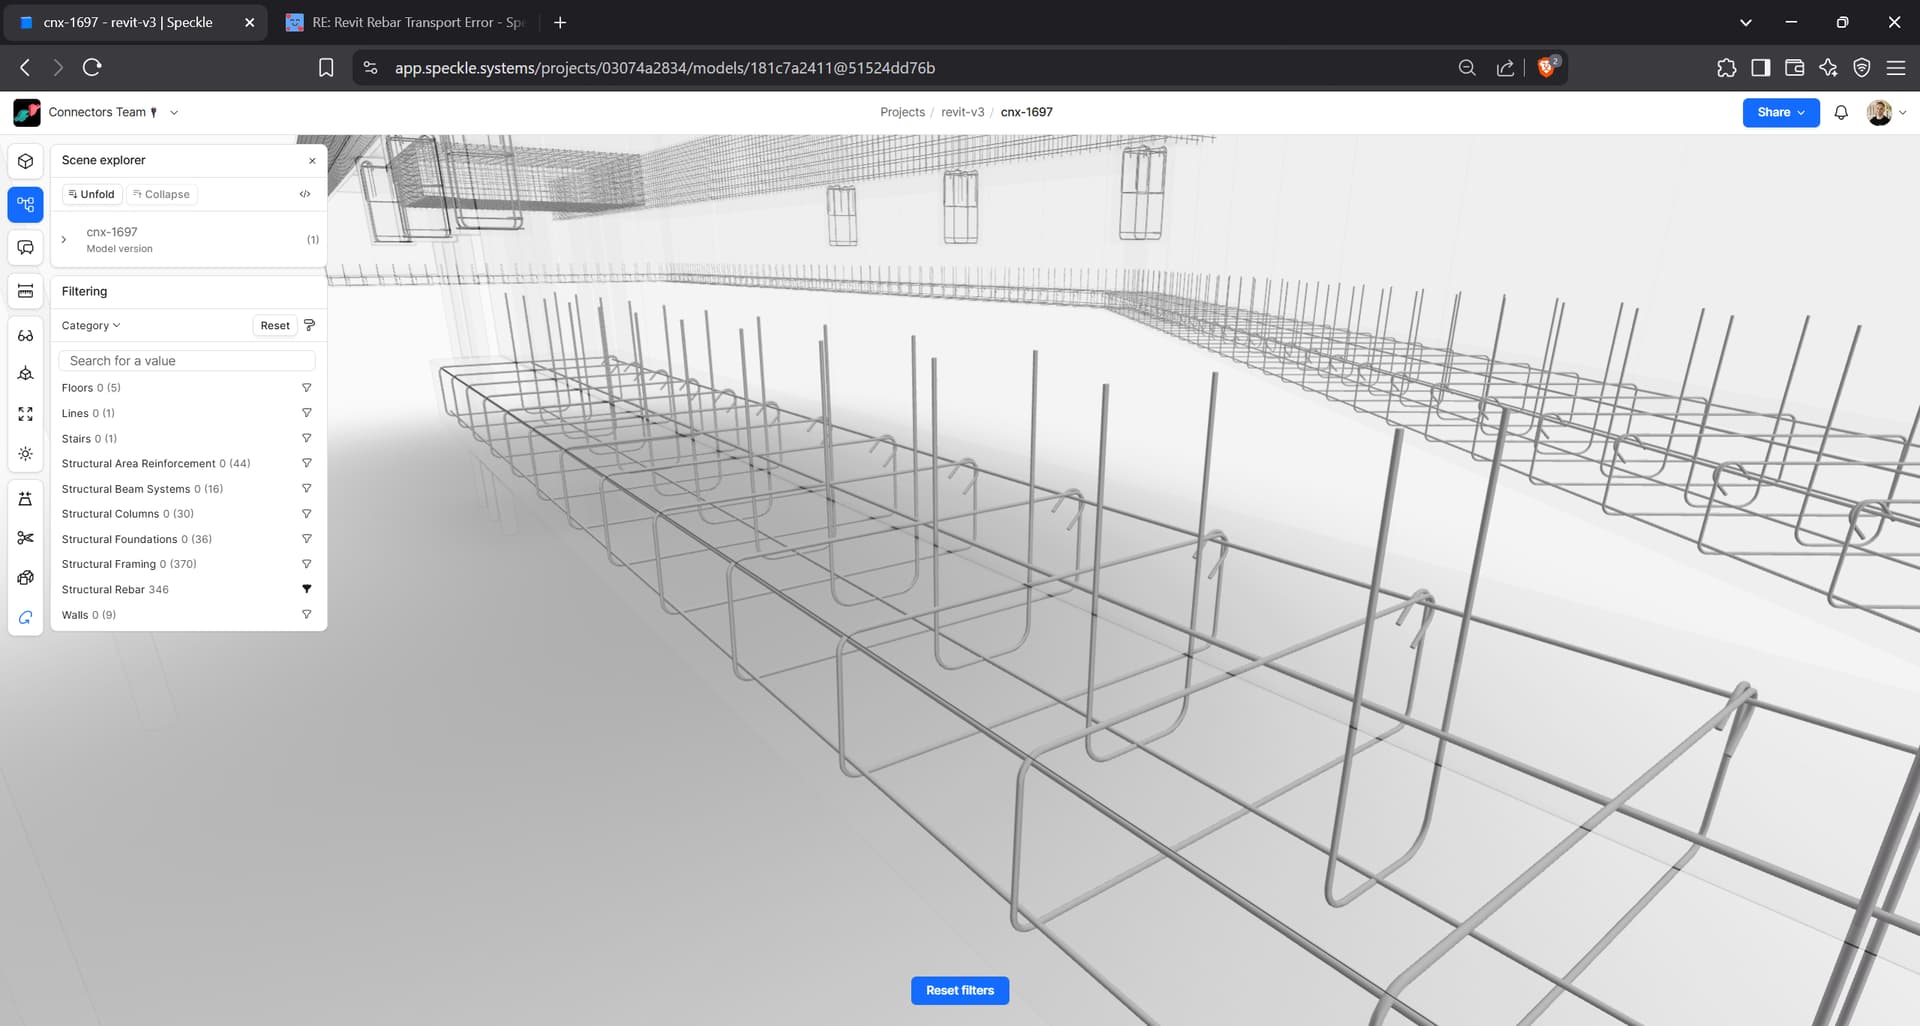1920x1026 pixels.
Task: Close the cnx-1697 browser tab
Action: pos(250,22)
